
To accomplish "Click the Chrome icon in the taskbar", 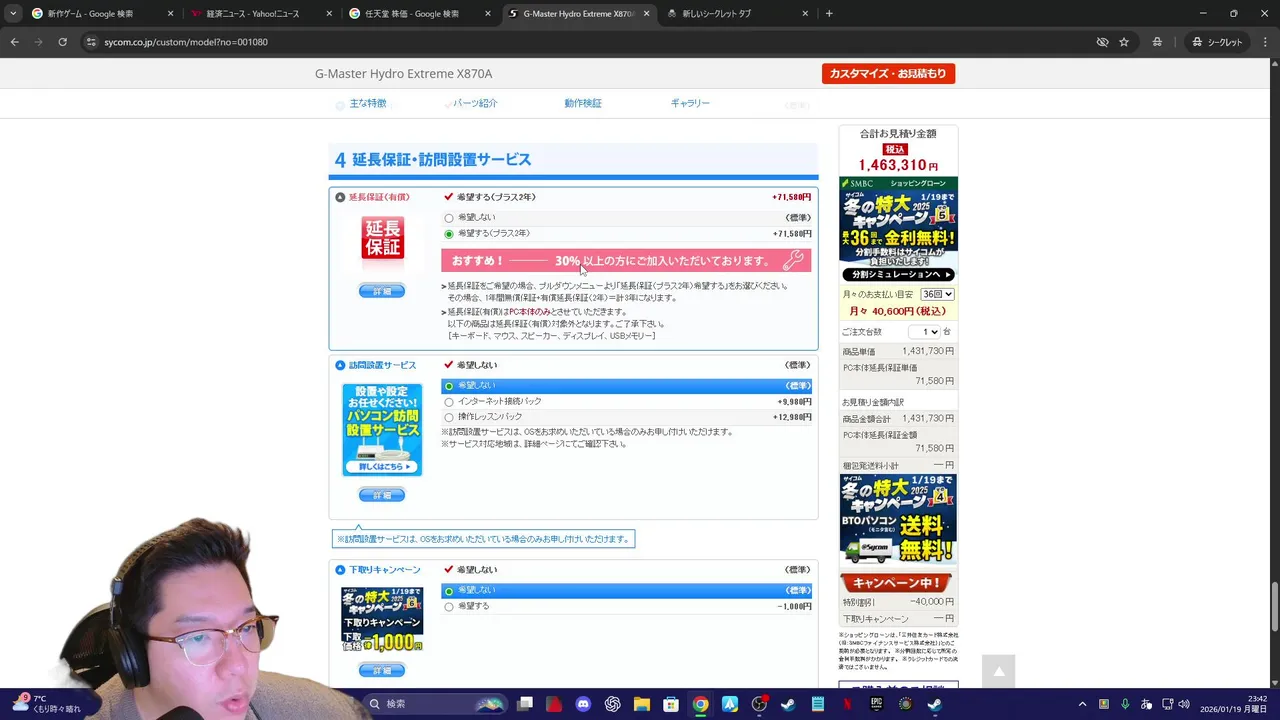I will (x=700, y=704).
